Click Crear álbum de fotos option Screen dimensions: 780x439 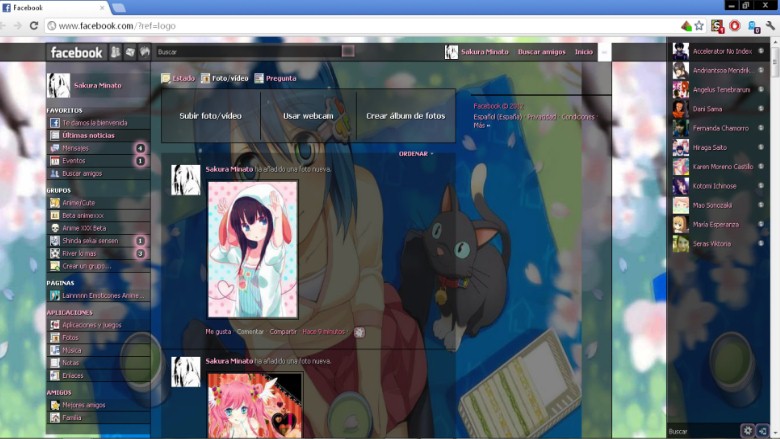pyautogui.click(x=405, y=116)
